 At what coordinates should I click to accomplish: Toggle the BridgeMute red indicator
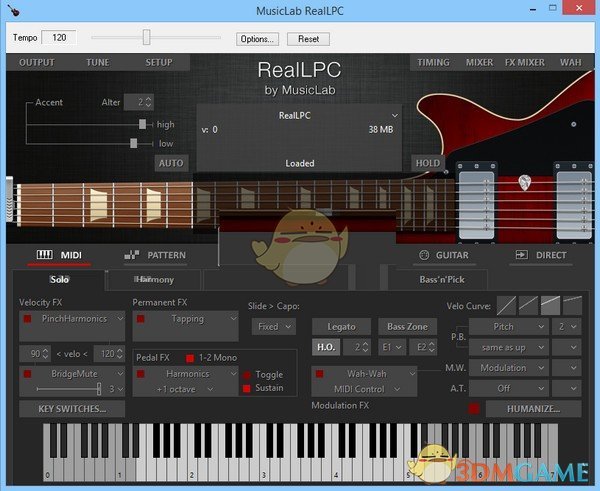pos(28,374)
